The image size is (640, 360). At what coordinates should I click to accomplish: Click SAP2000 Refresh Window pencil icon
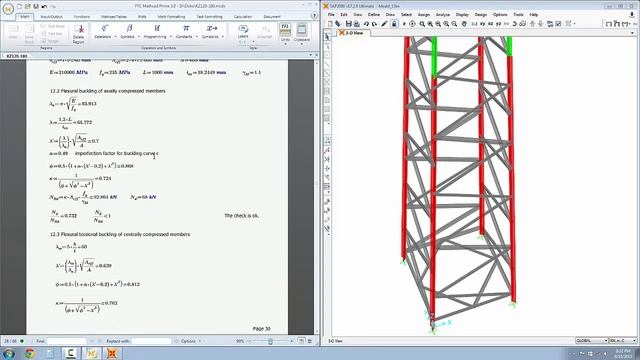tap(384, 24)
